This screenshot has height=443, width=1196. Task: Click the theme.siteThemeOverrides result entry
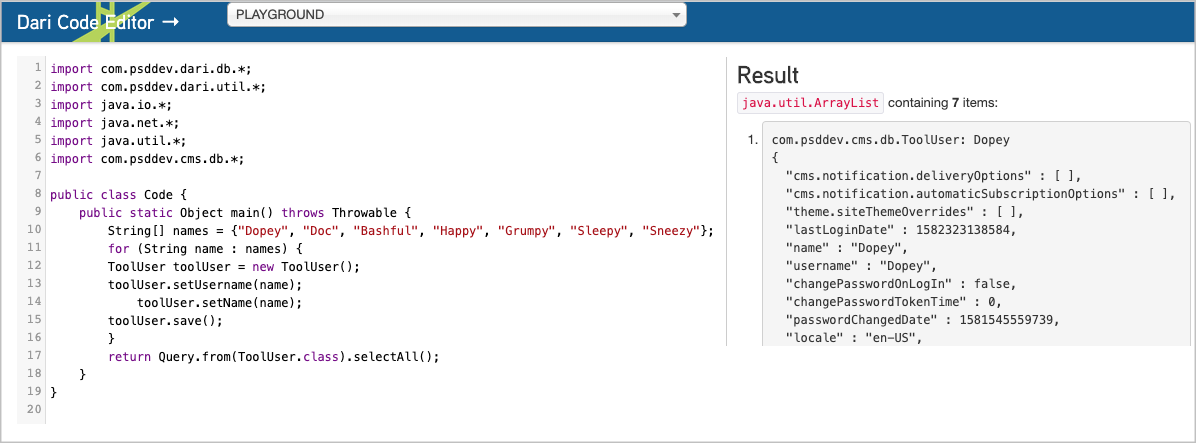[905, 213]
